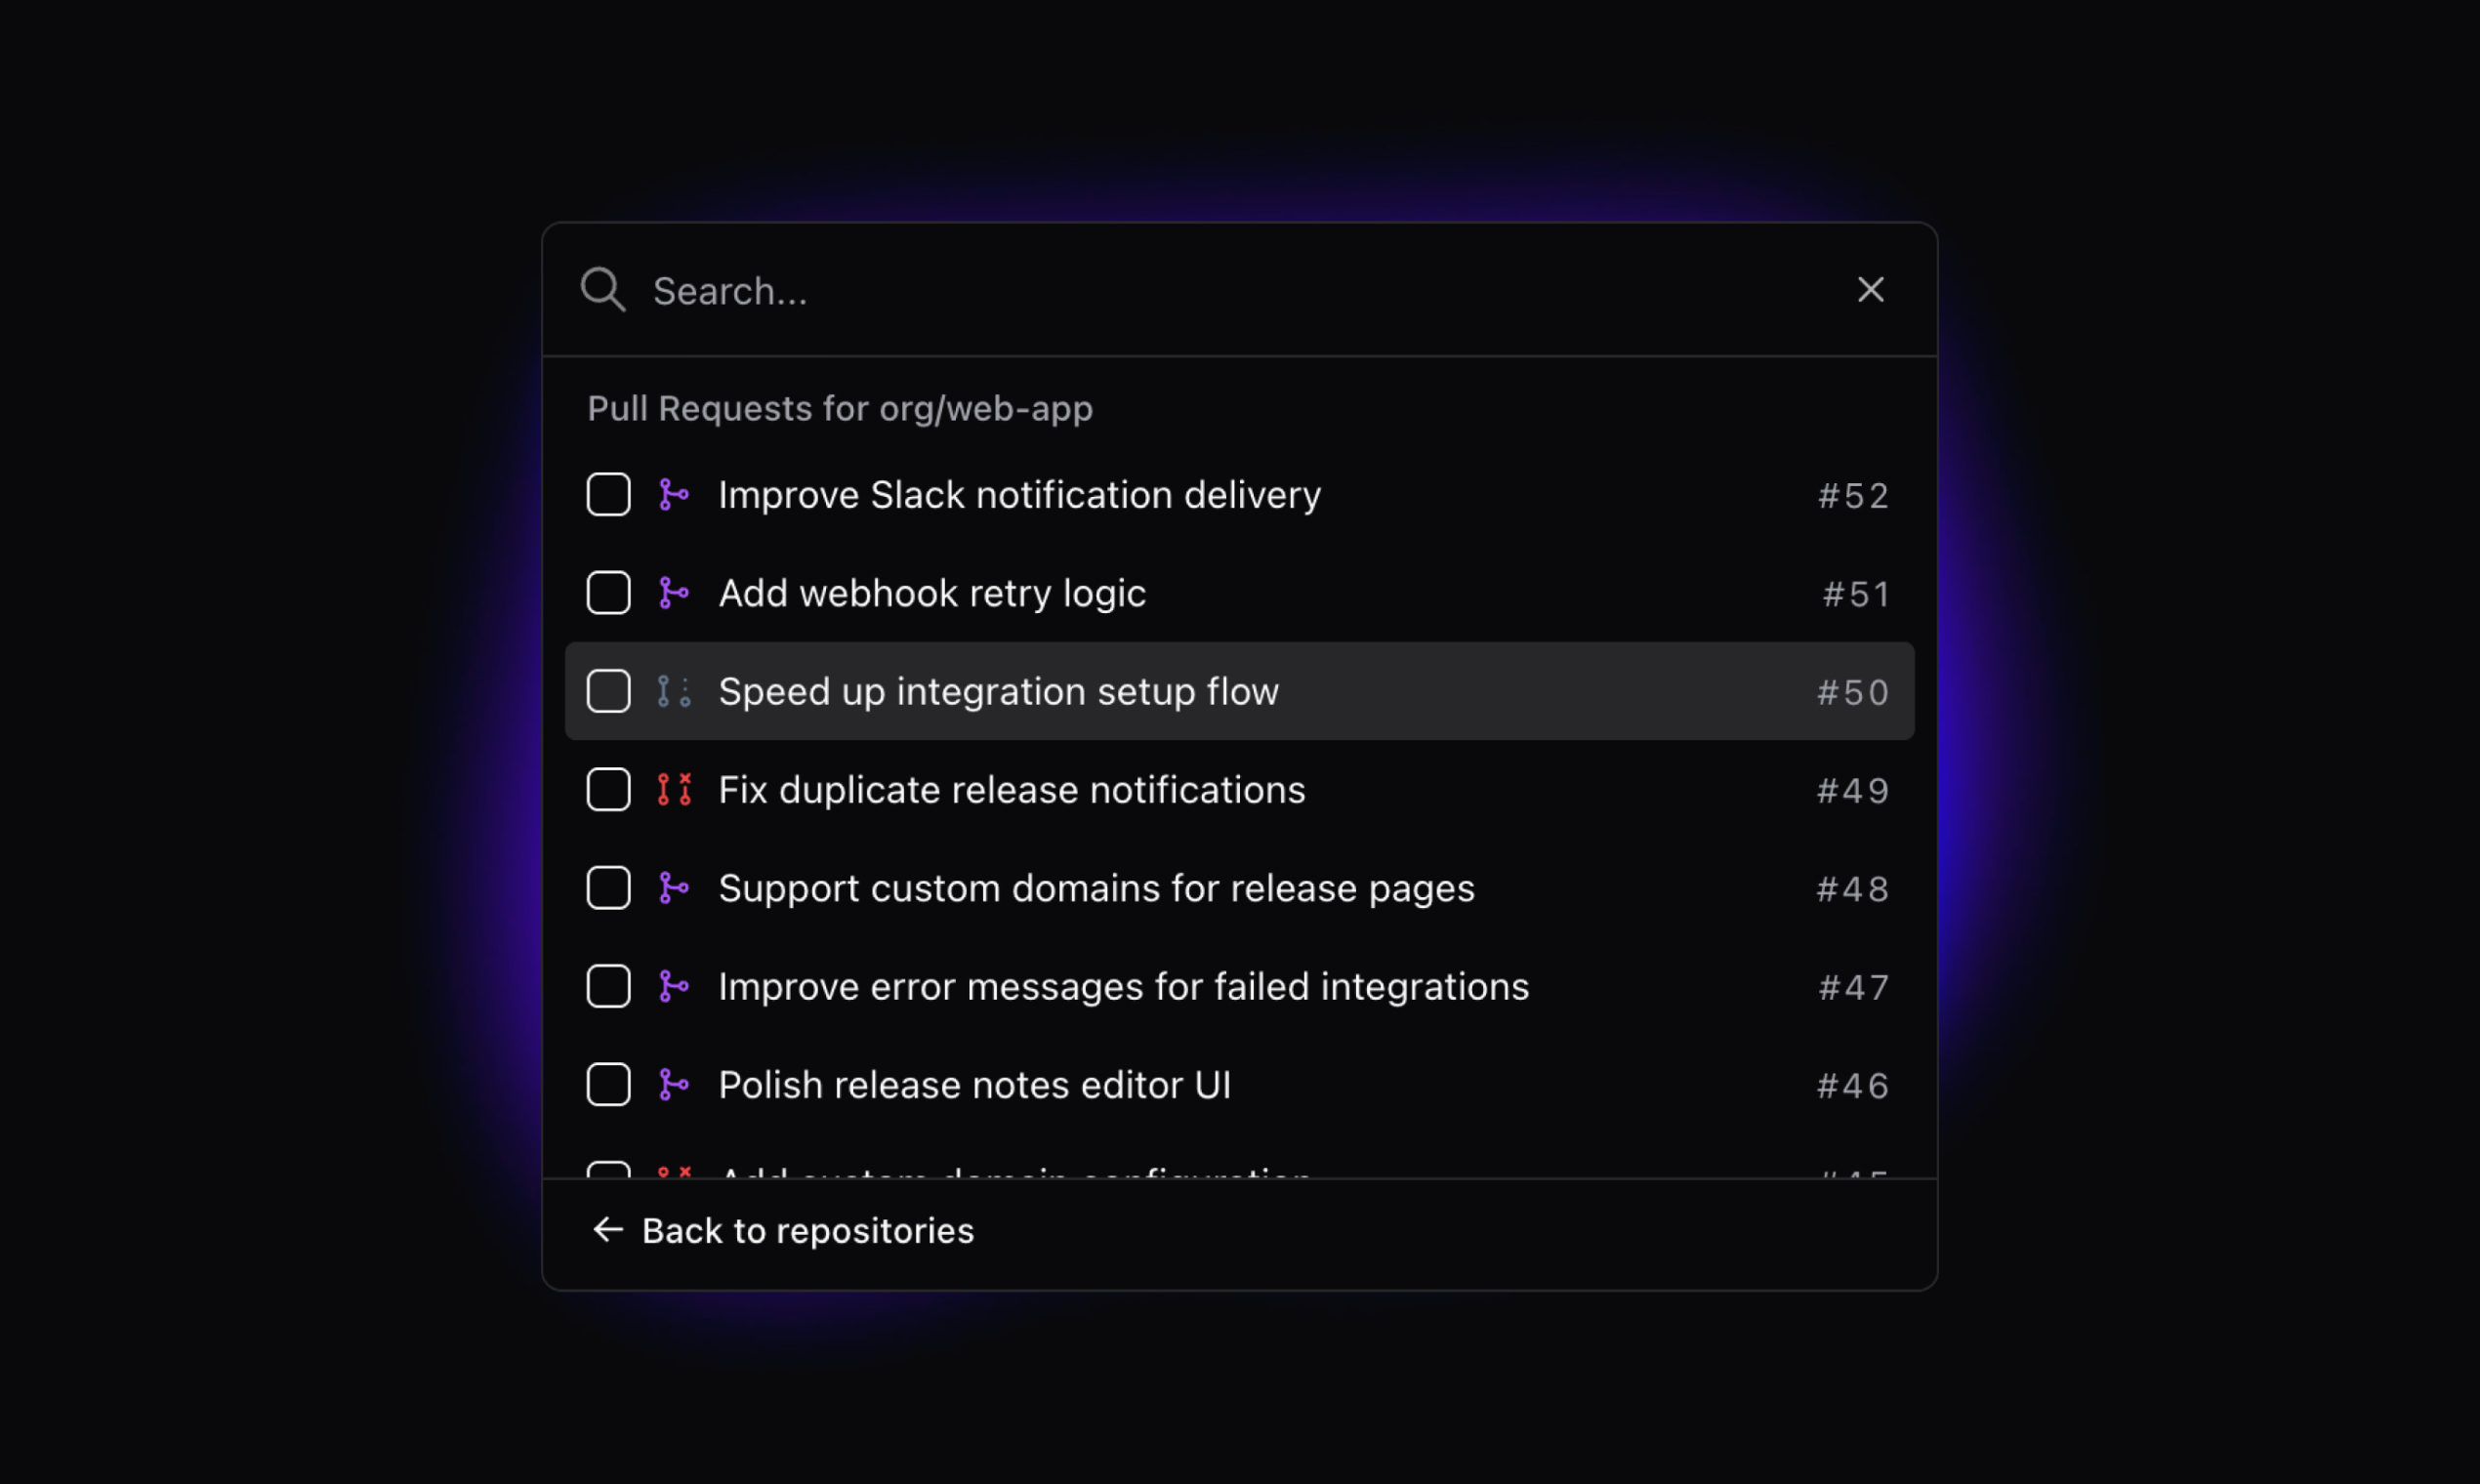Open pull request #50 Speed up integration setup flow
2480x1484 pixels.
(x=998, y=691)
